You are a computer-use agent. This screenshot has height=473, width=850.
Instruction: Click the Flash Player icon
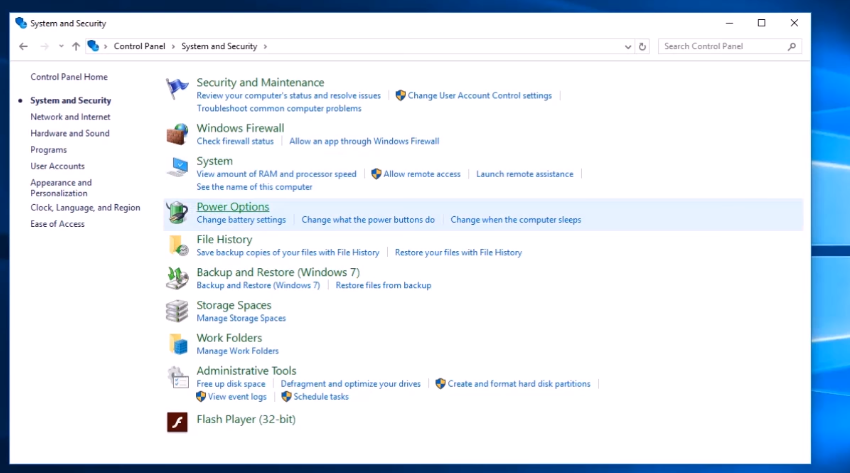tap(177, 422)
